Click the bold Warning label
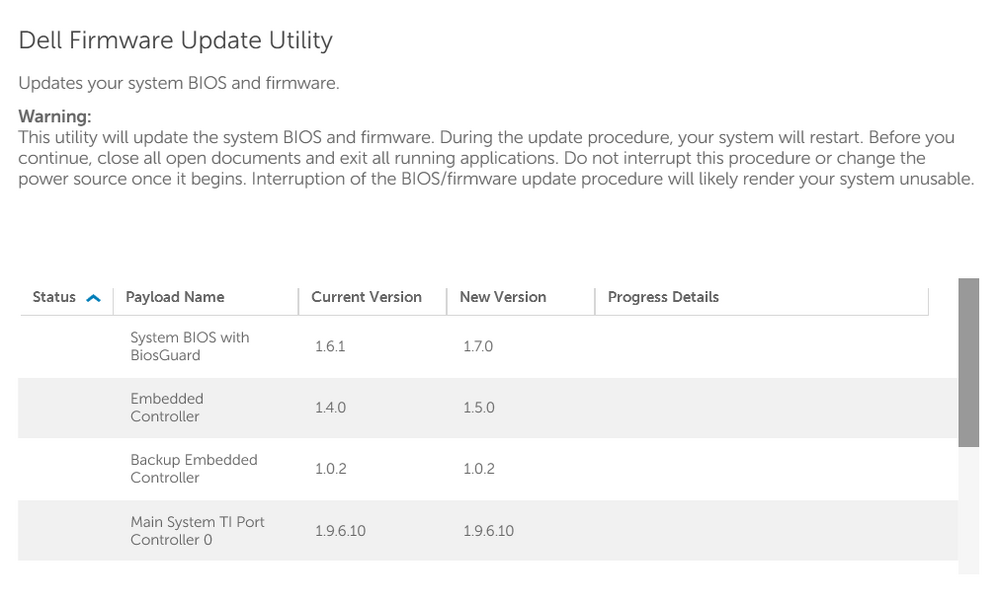The image size is (1000, 600). pyautogui.click(x=55, y=117)
